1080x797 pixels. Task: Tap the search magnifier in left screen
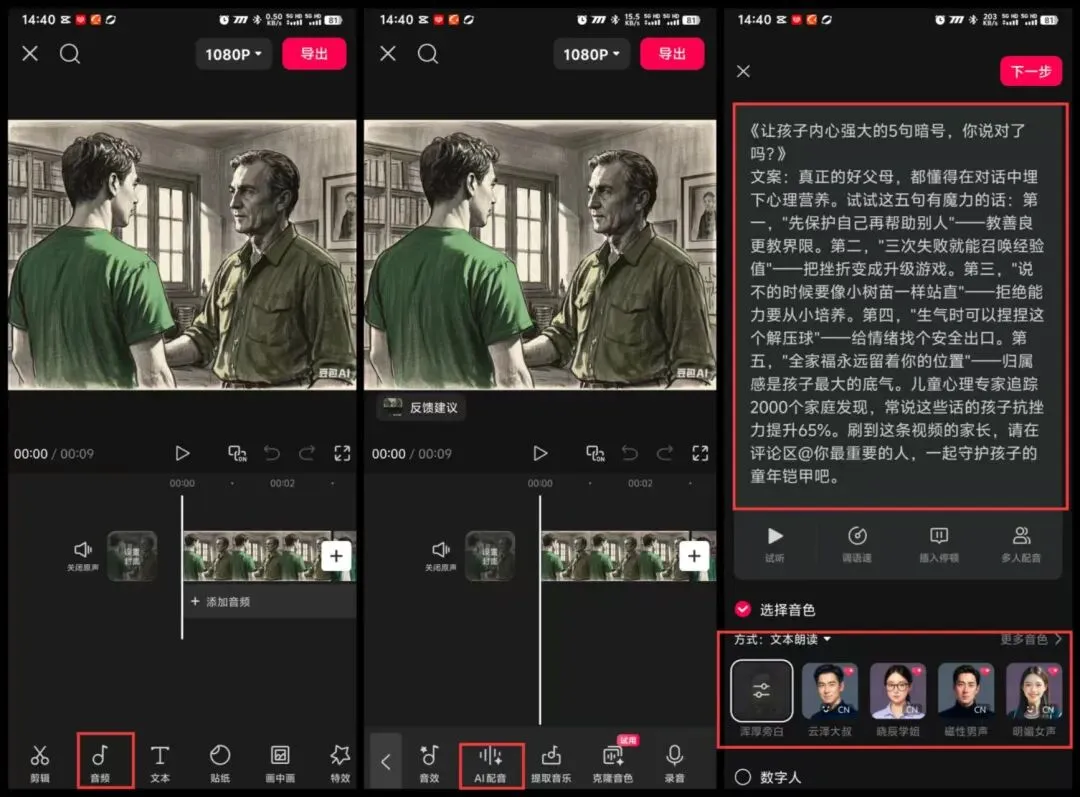tap(70, 54)
